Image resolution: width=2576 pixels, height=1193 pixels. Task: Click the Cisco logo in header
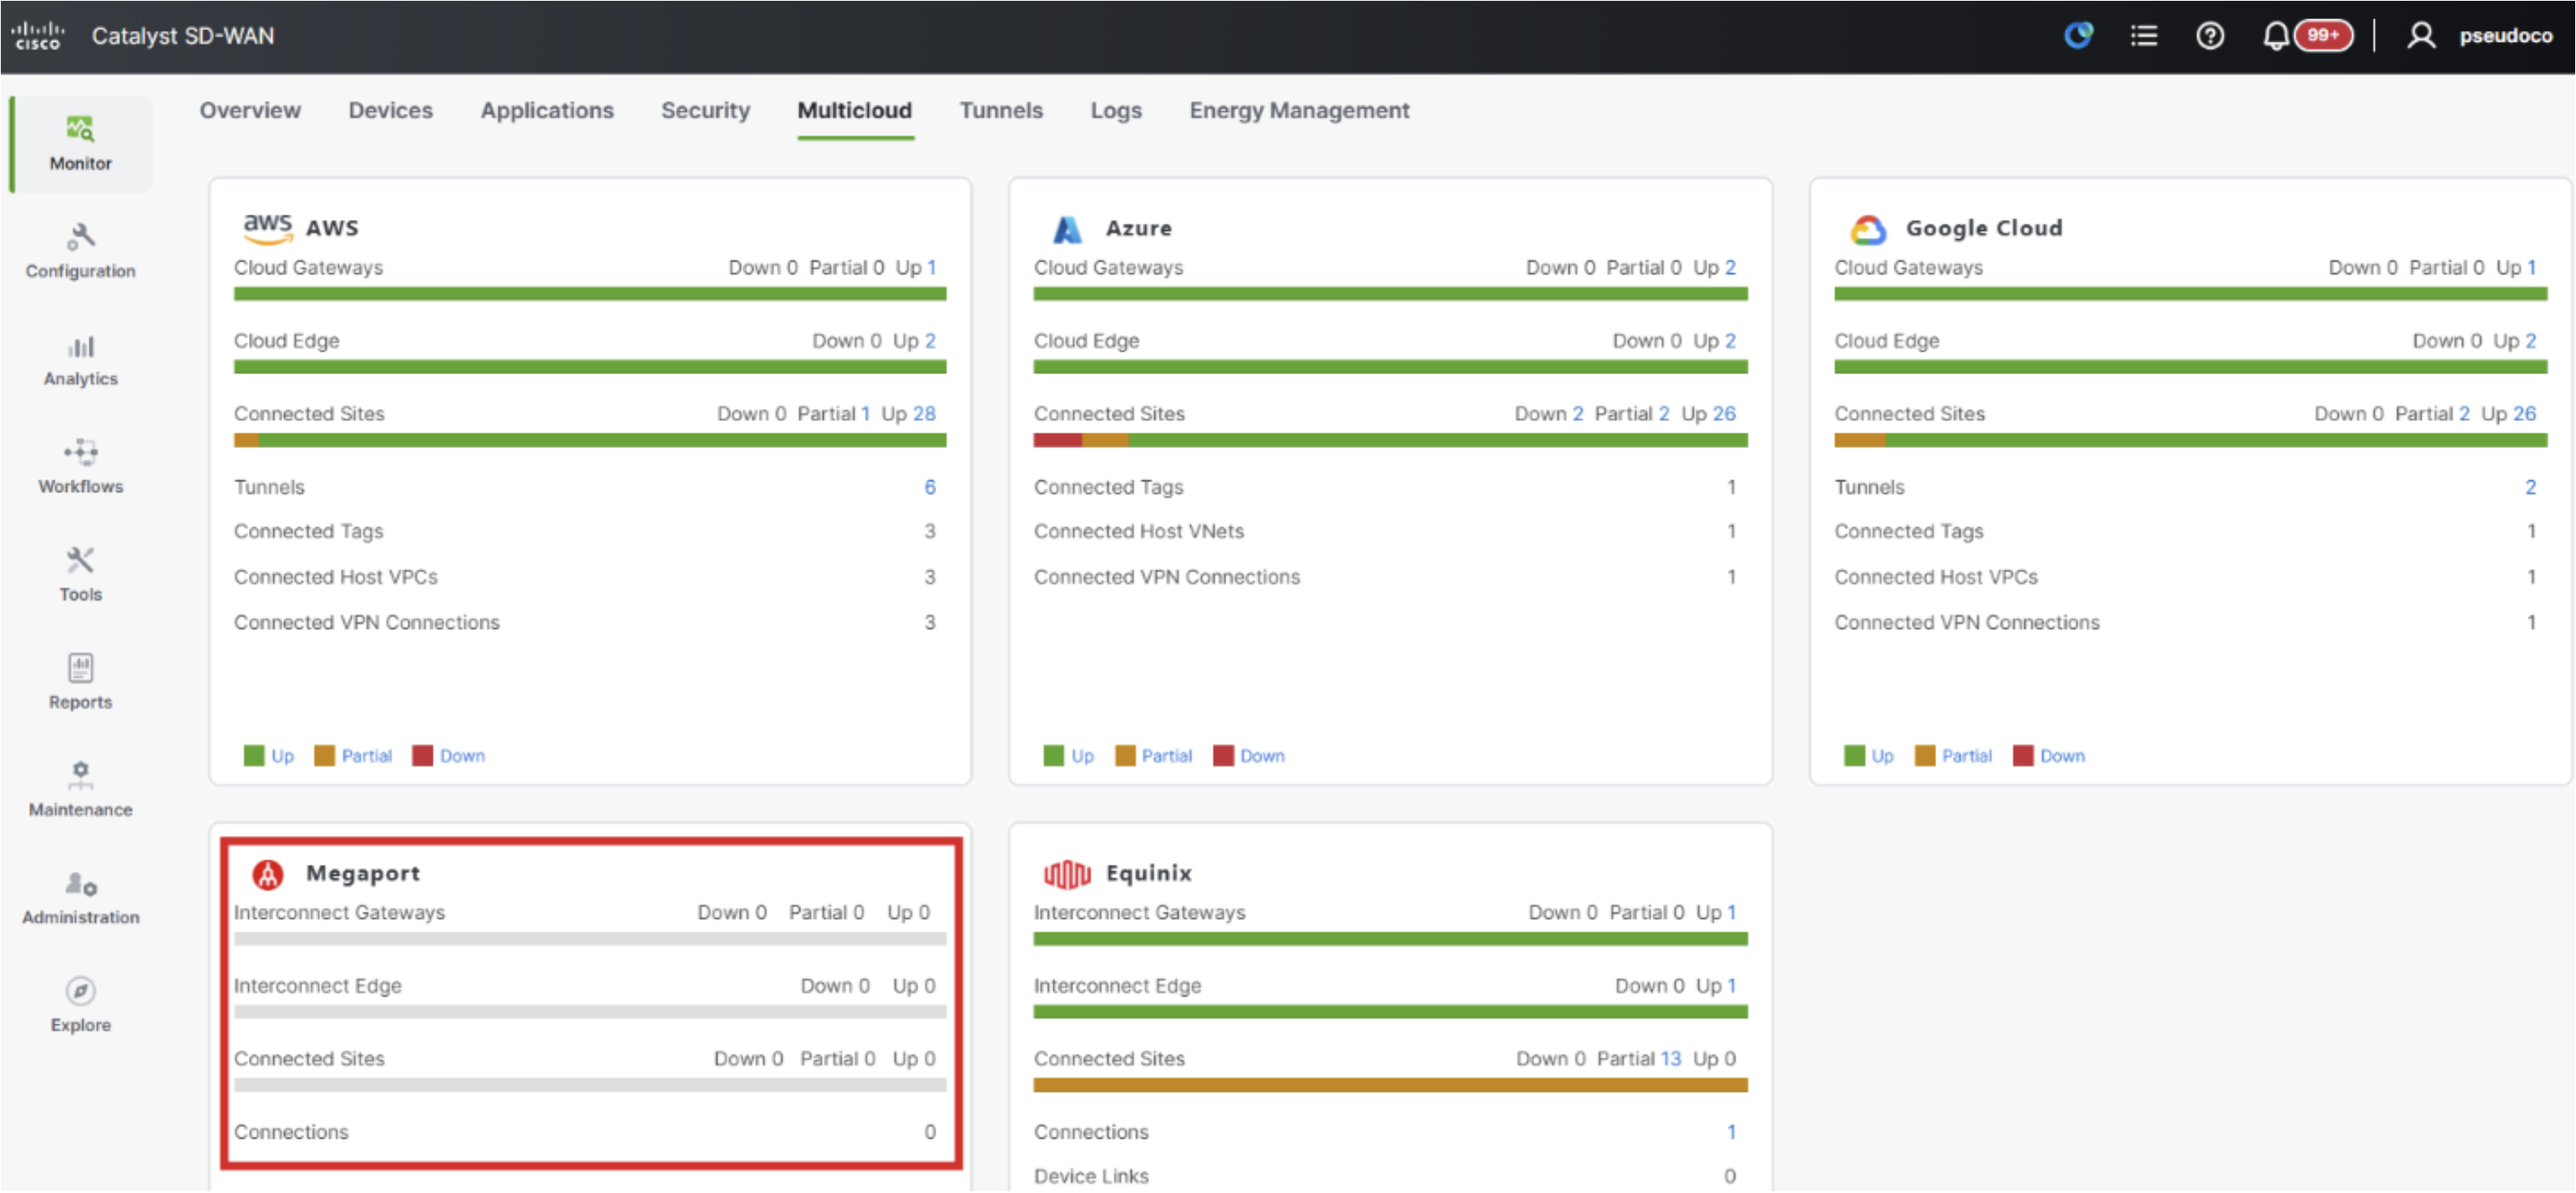(x=38, y=36)
